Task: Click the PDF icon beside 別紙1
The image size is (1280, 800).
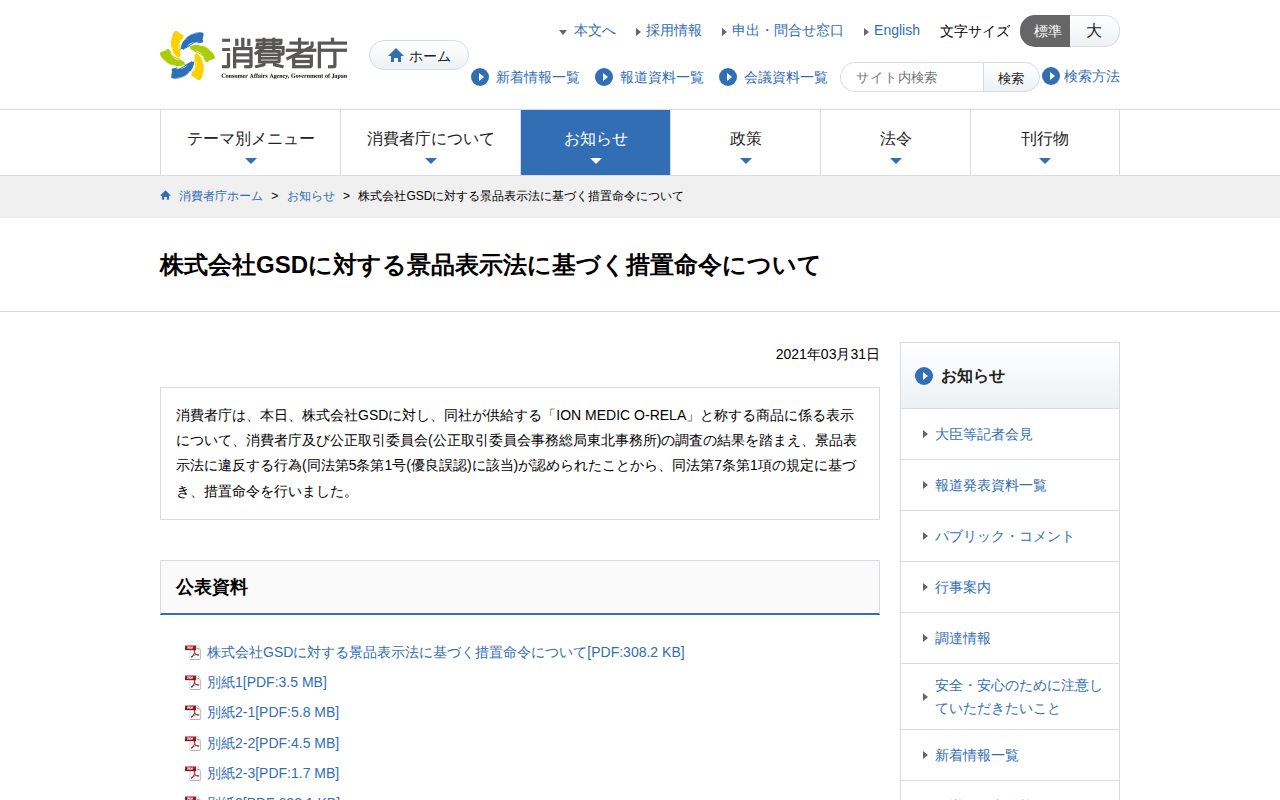Action: (193, 683)
